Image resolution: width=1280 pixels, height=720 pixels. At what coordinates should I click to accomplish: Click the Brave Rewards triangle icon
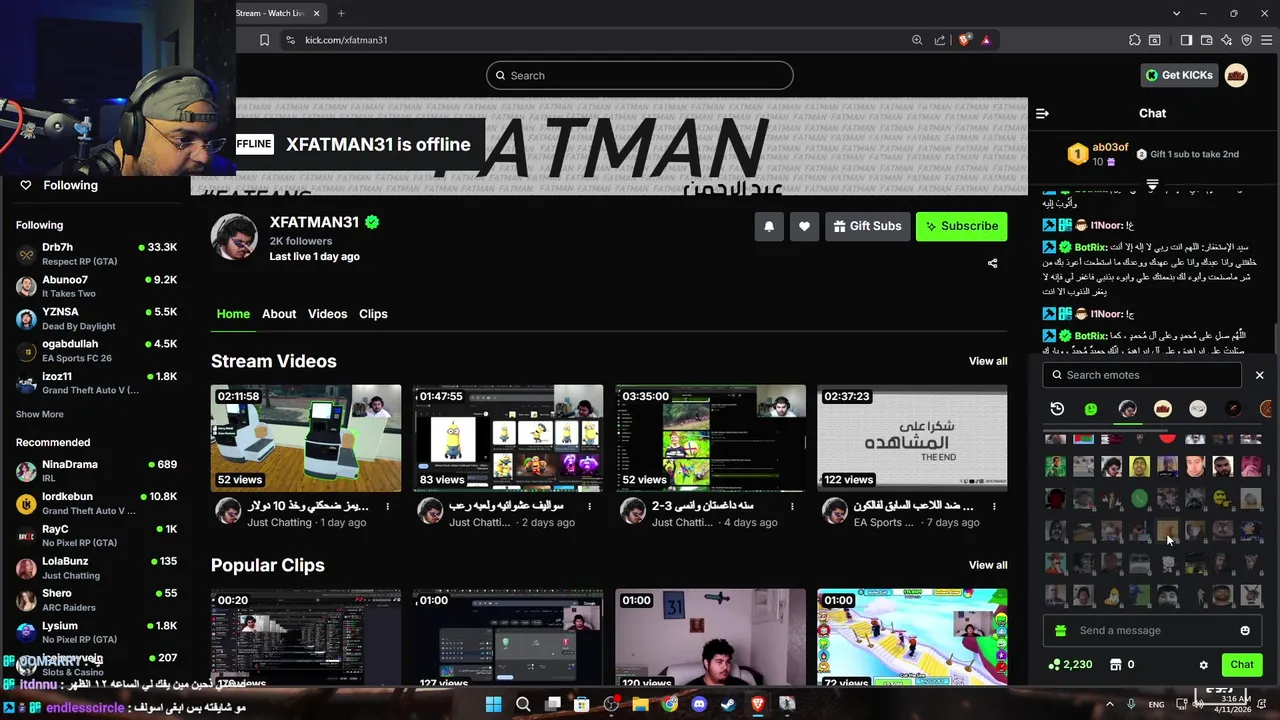point(986,40)
